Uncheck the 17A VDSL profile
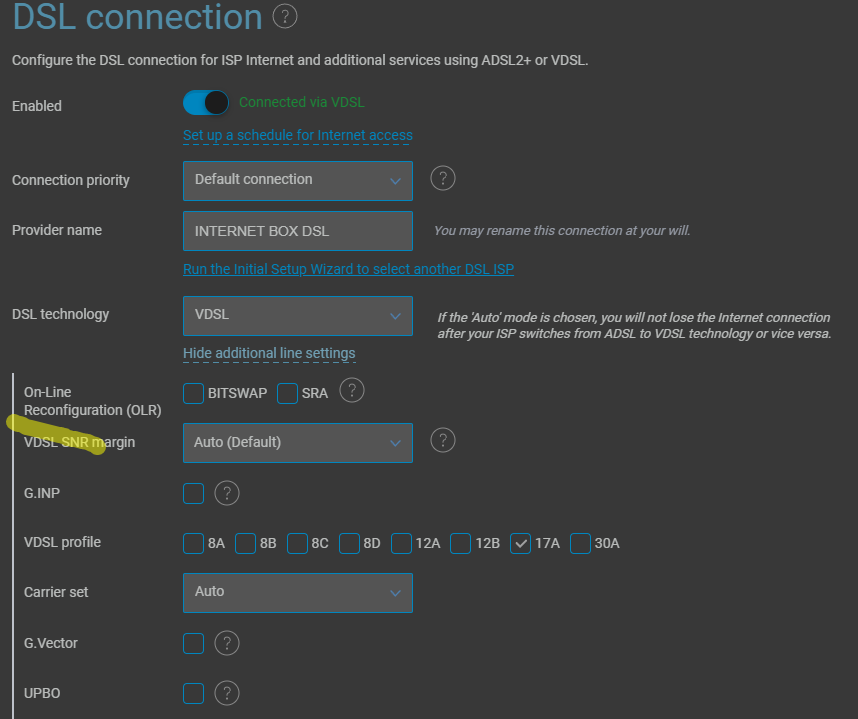858x719 pixels. (x=520, y=543)
